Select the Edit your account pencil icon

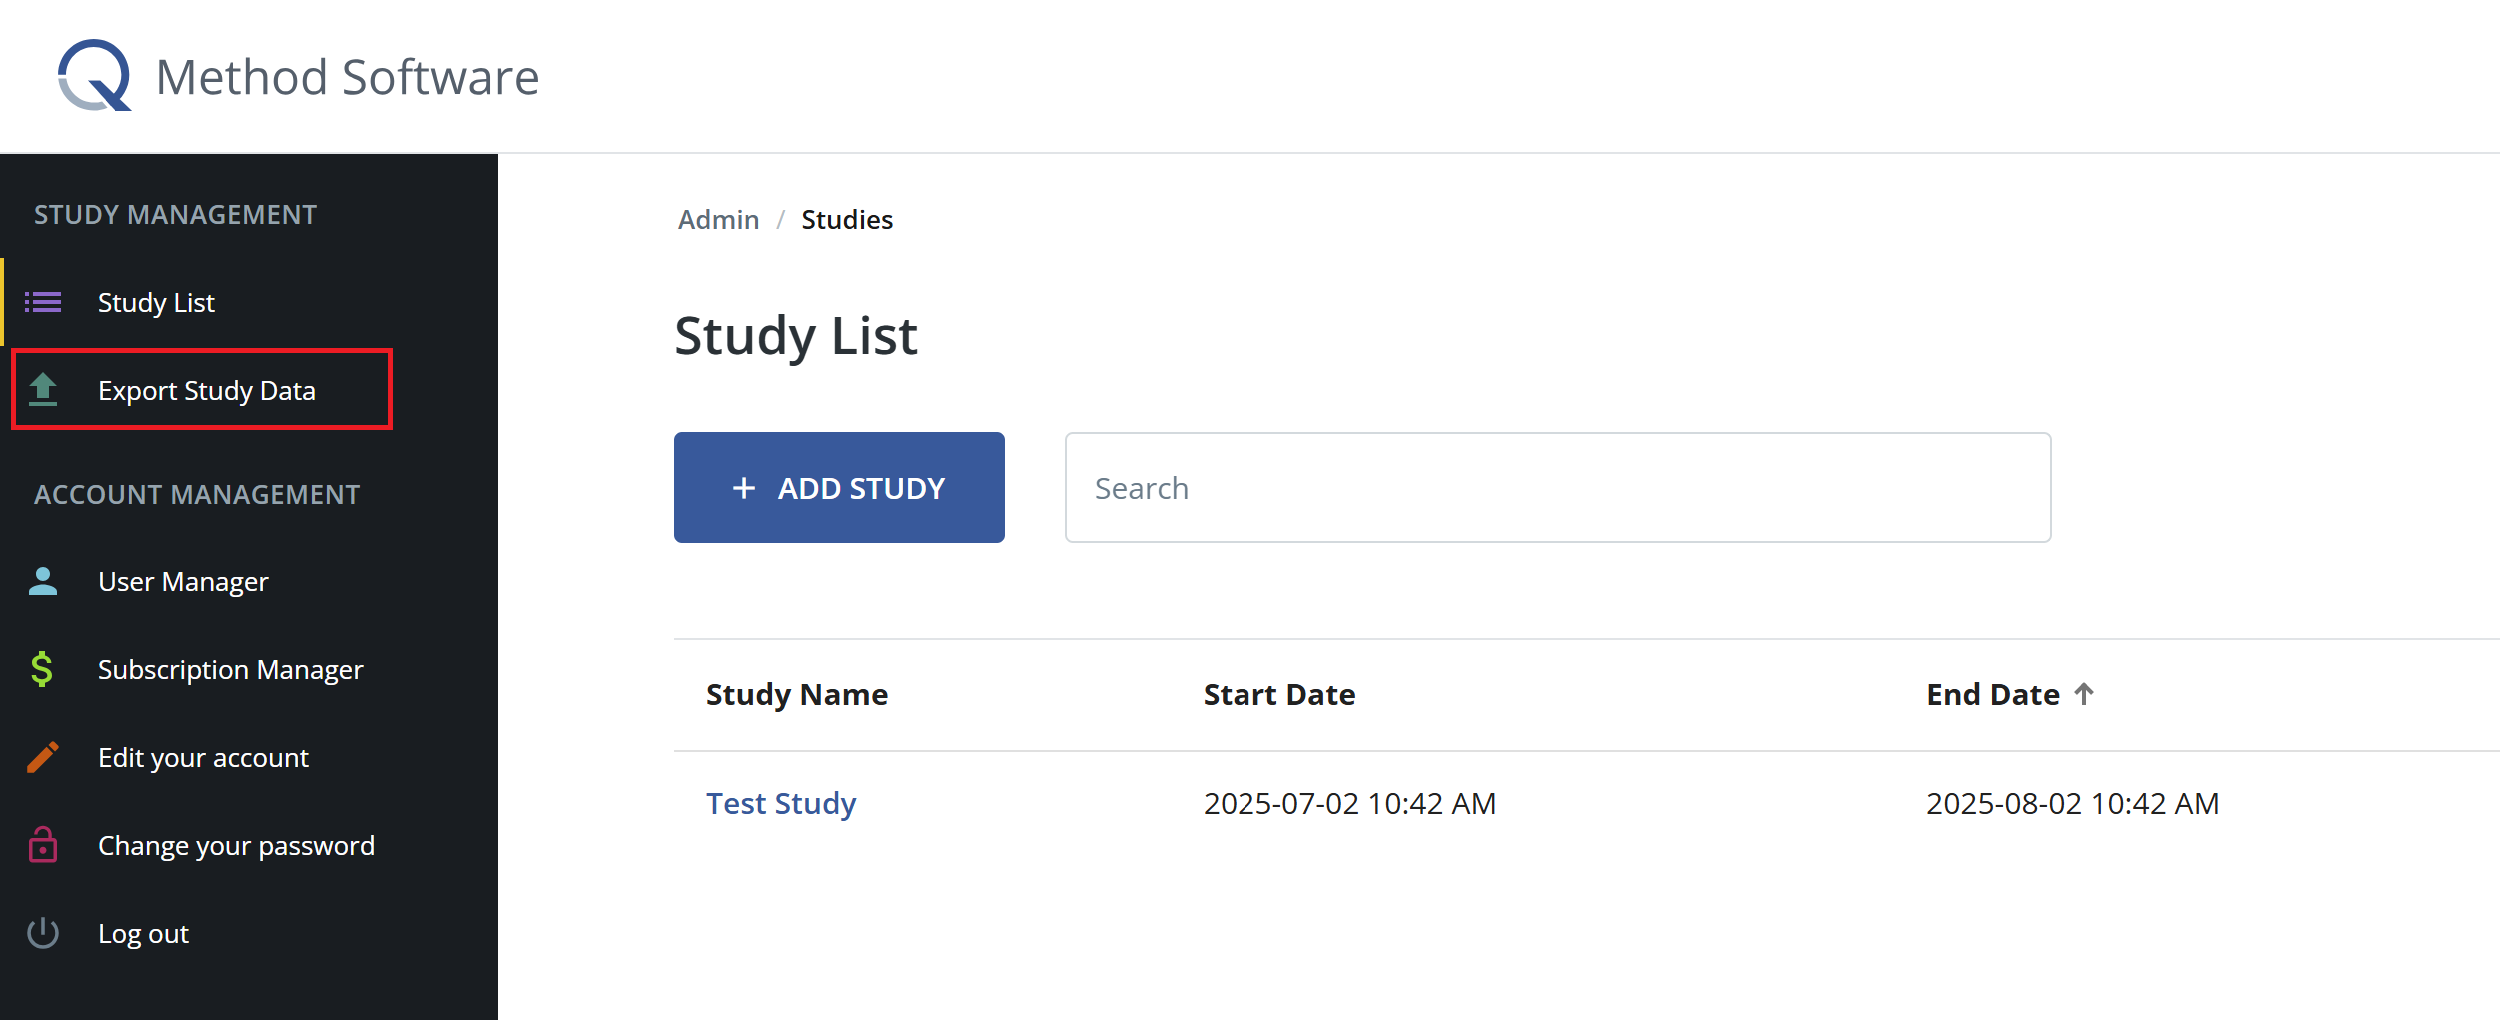42,757
